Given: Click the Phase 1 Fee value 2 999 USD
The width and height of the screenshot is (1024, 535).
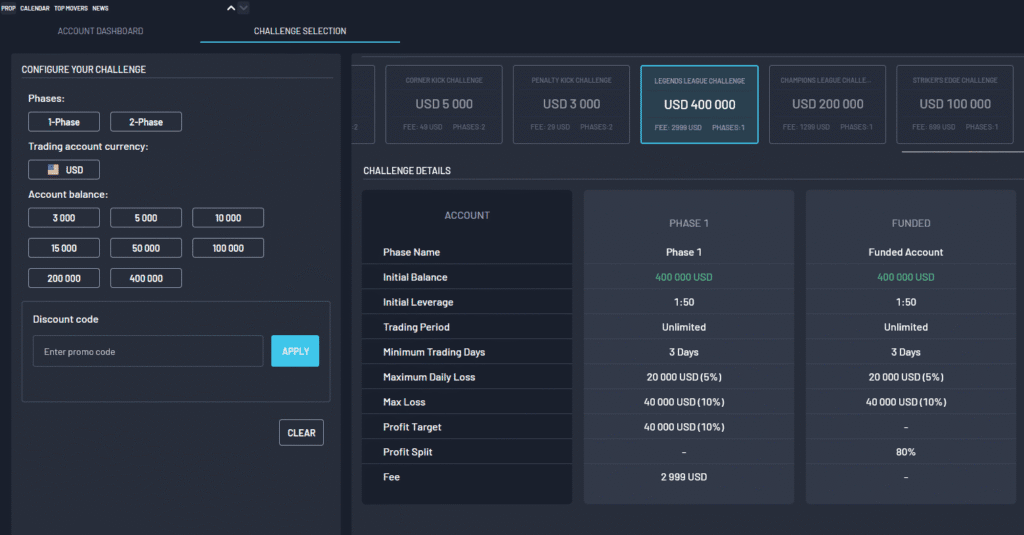Looking at the screenshot, I should tap(684, 477).
